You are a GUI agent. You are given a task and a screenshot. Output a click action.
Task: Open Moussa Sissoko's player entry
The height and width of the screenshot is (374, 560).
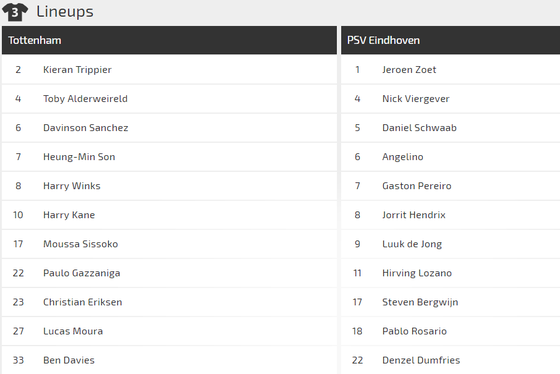[80, 244]
